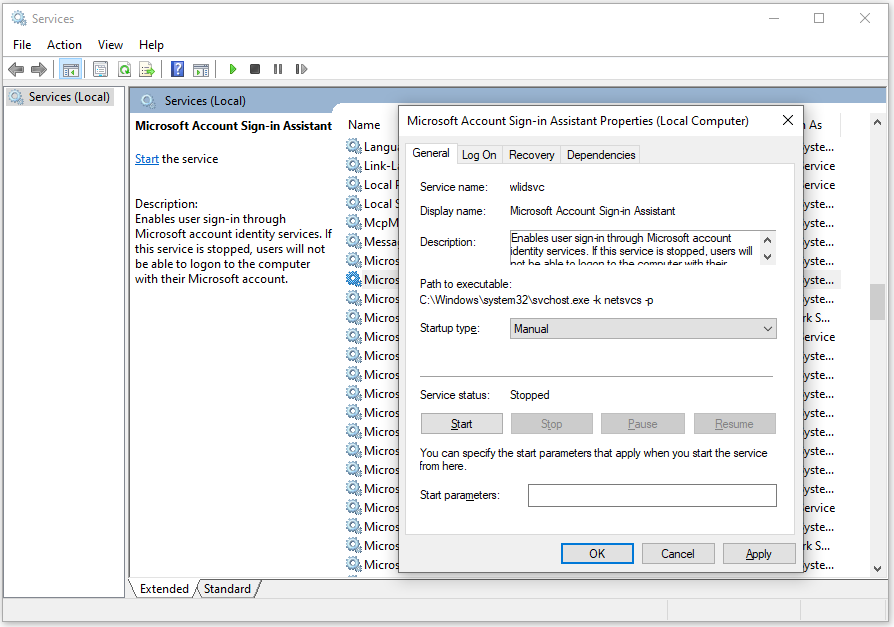Click the Restart Service toolbar icon

pos(302,69)
